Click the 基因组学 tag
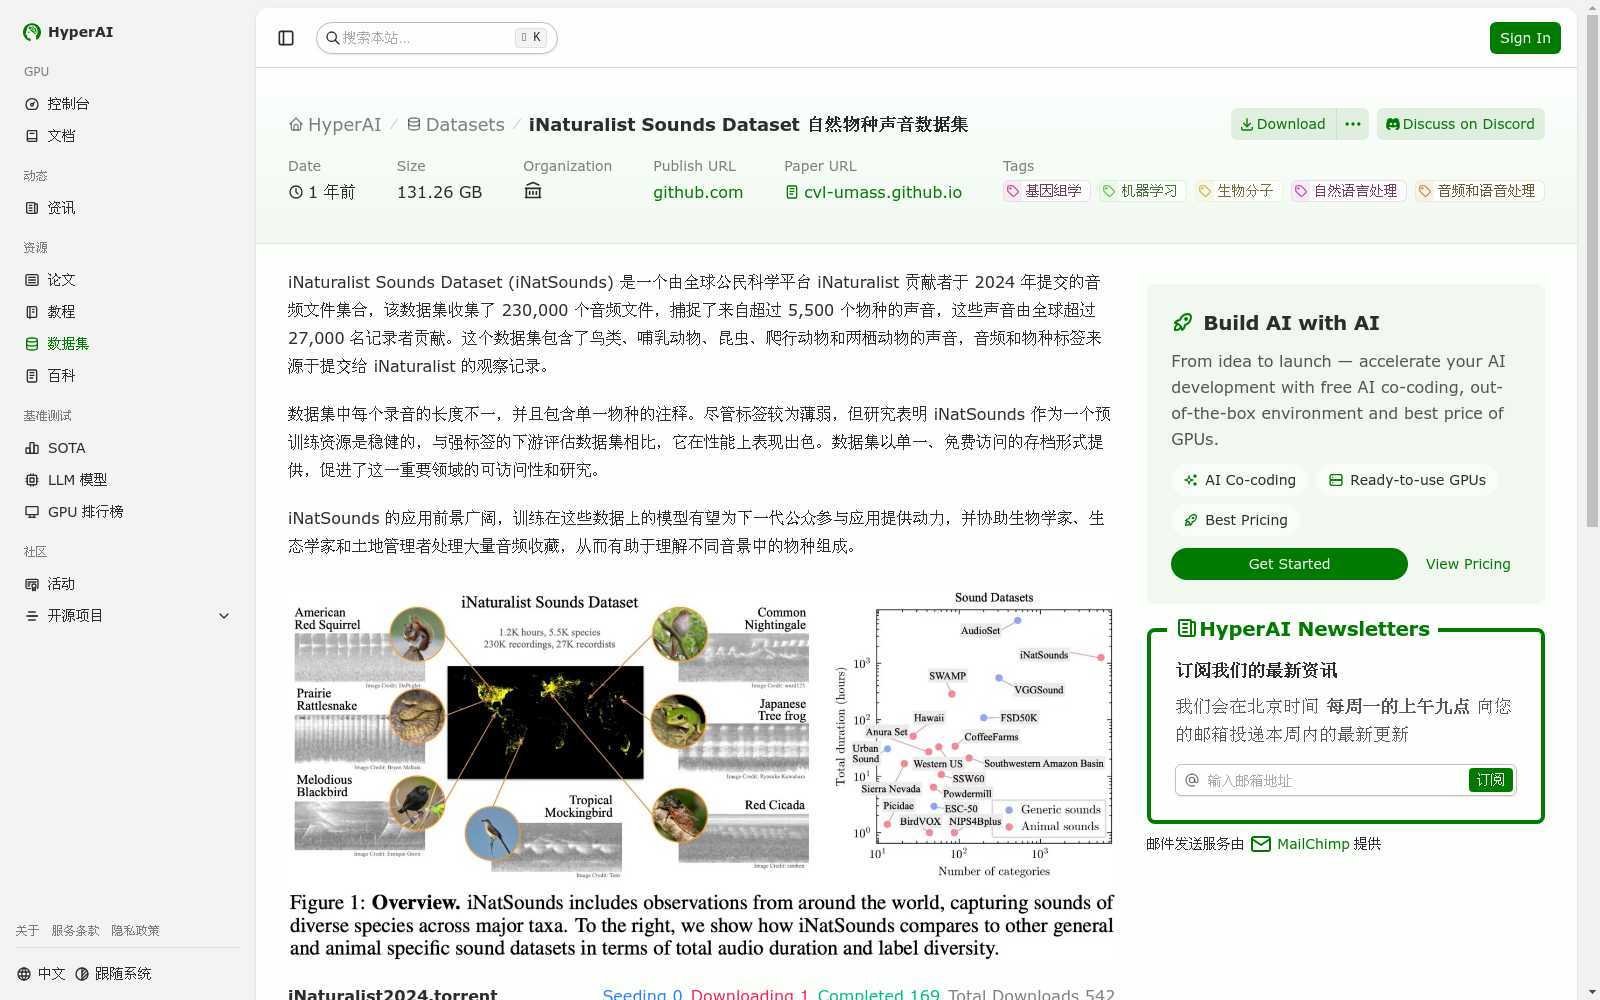The image size is (1600, 1000). [1046, 191]
